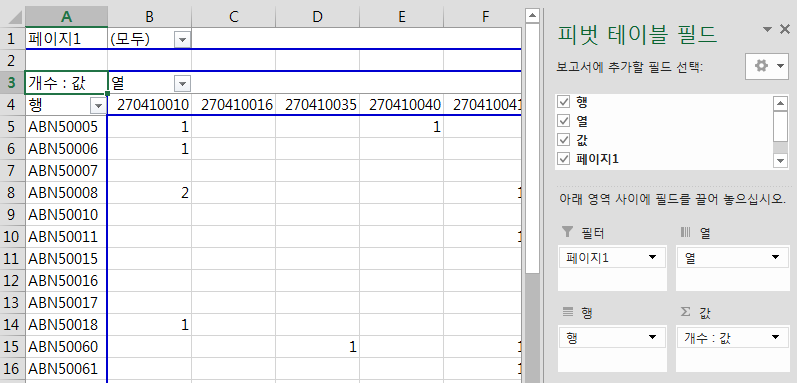This screenshot has width=797, height=383.
Task: Click value 1 under 270410040 for ABN50005
Action: (401, 127)
